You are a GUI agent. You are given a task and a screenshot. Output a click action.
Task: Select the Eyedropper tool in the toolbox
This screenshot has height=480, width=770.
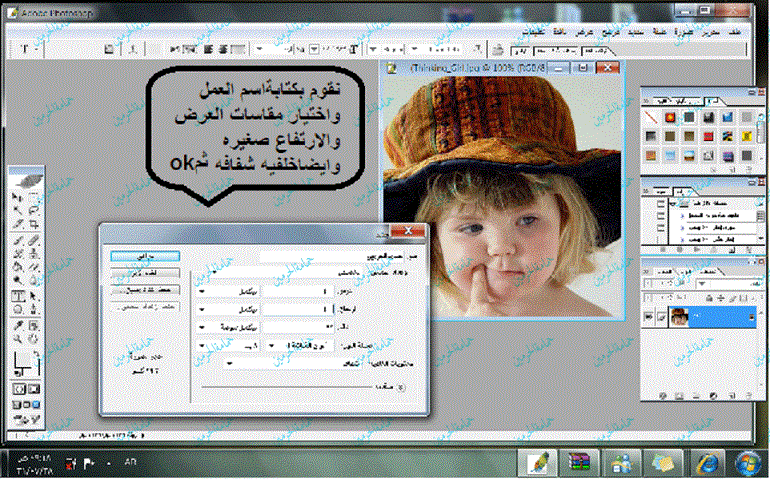[x=18, y=325]
